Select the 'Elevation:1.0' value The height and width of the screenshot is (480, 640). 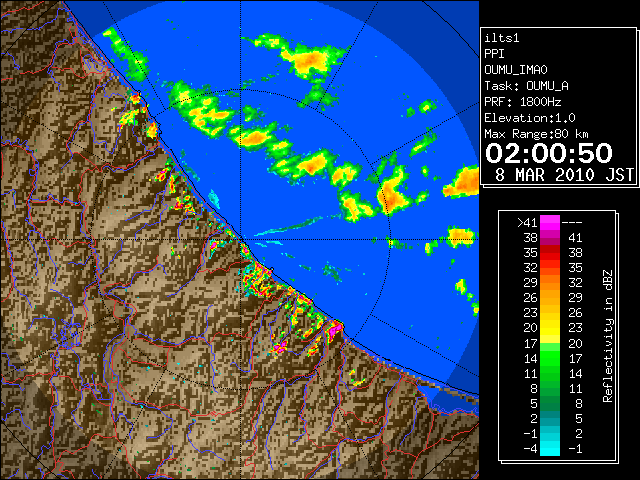[530, 118]
